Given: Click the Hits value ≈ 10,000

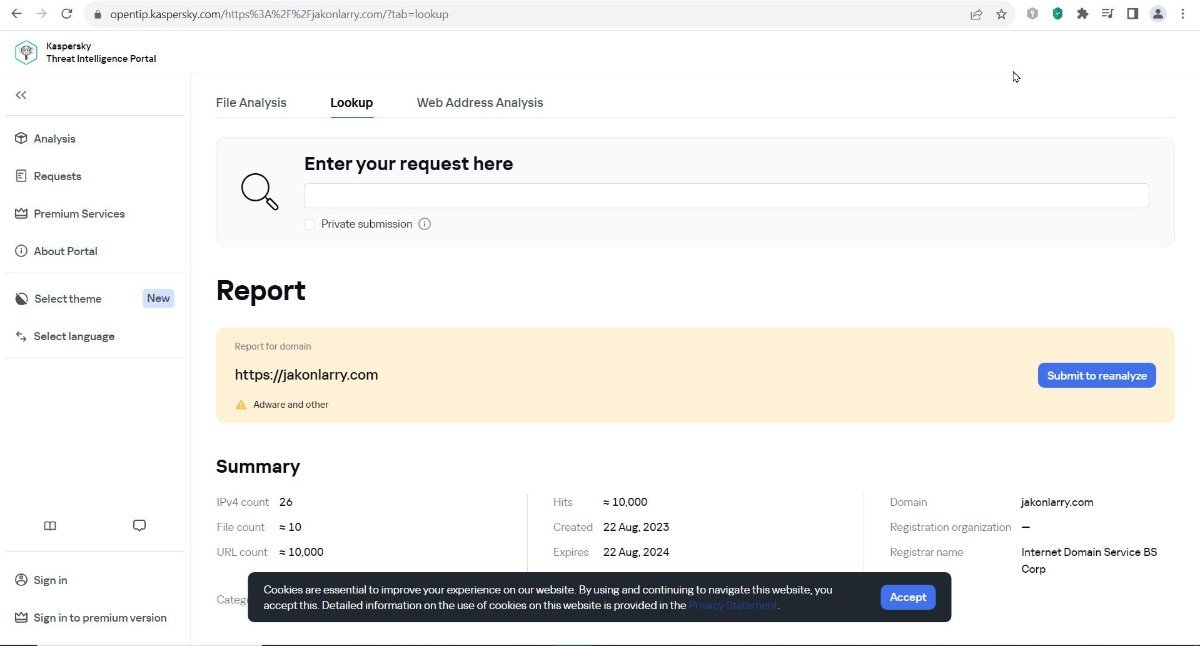Looking at the screenshot, I should 625,502.
